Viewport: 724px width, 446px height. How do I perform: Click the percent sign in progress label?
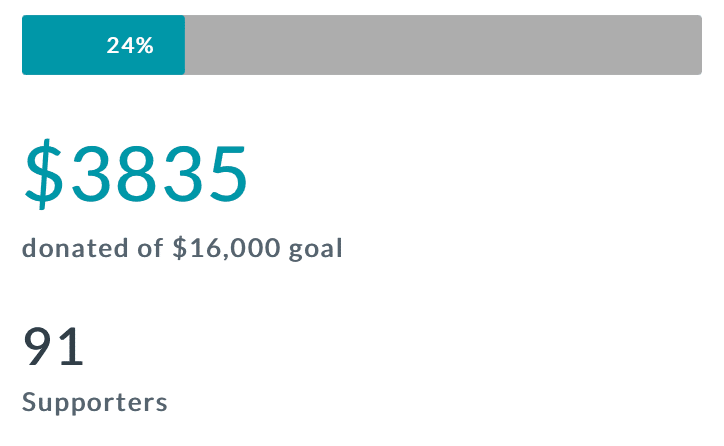coord(145,45)
